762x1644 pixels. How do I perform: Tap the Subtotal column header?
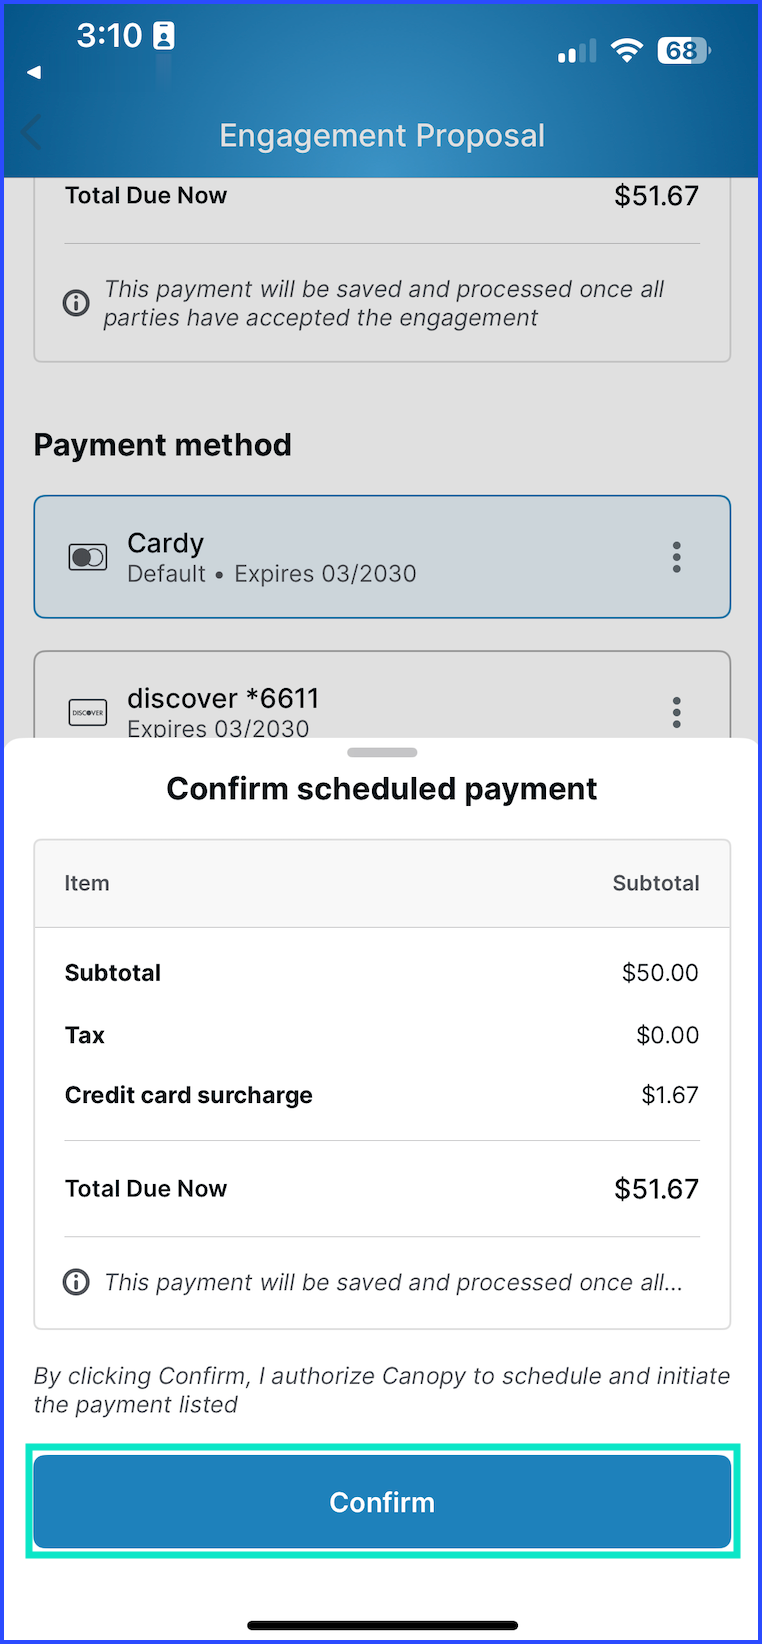pos(656,883)
